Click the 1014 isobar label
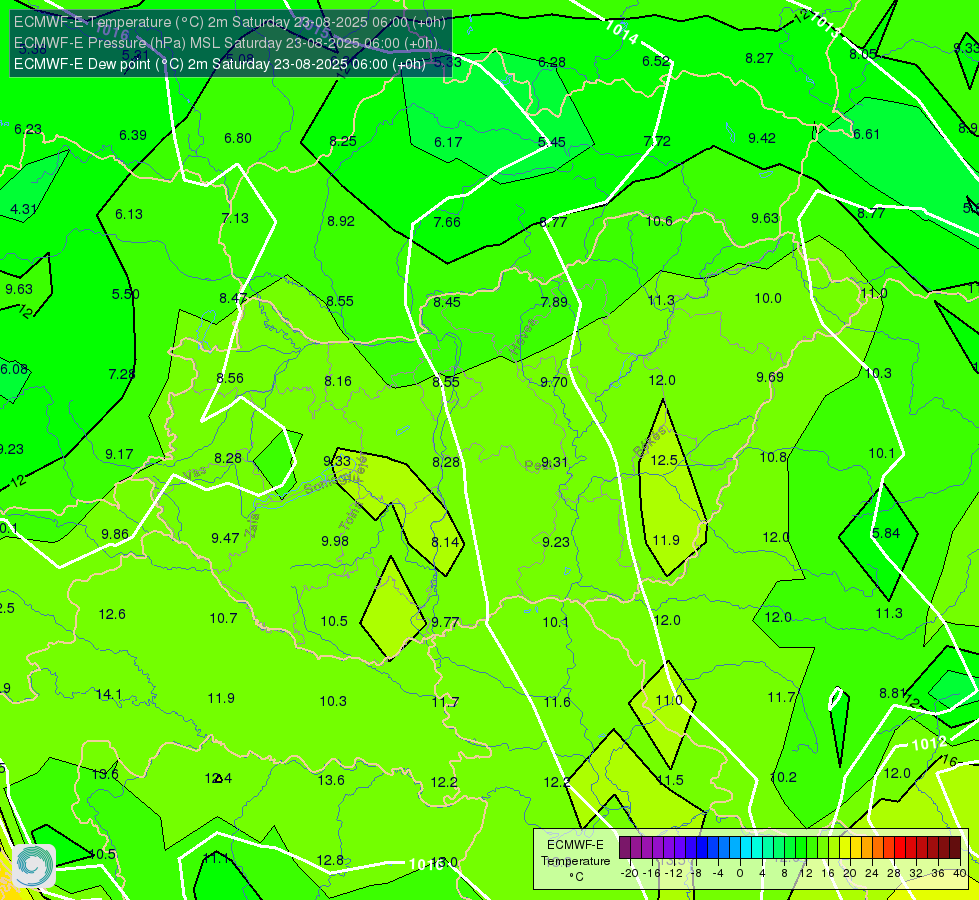Image resolution: width=979 pixels, height=900 pixels. click(x=621, y=32)
